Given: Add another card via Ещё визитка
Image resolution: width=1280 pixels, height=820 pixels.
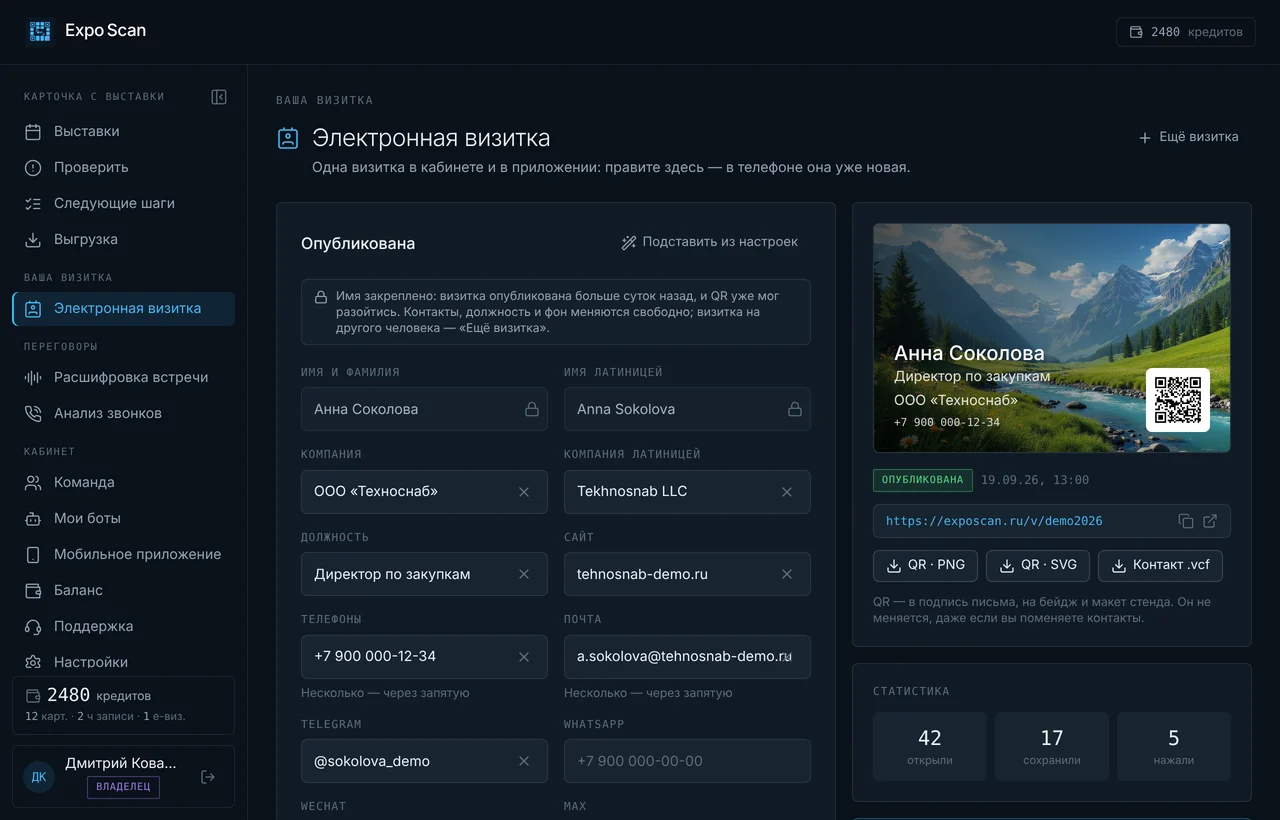Looking at the screenshot, I should [x=1189, y=137].
